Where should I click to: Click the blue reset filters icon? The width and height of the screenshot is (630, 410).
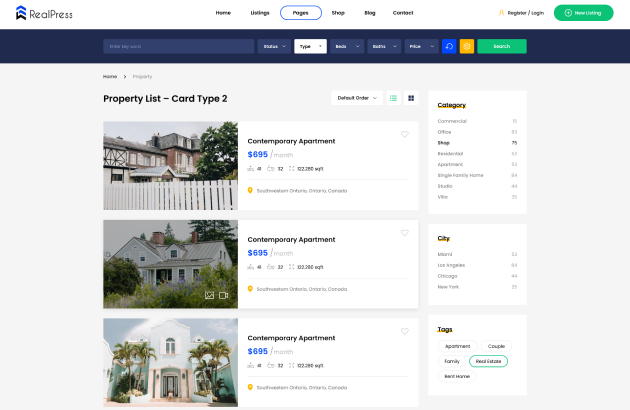click(449, 46)
